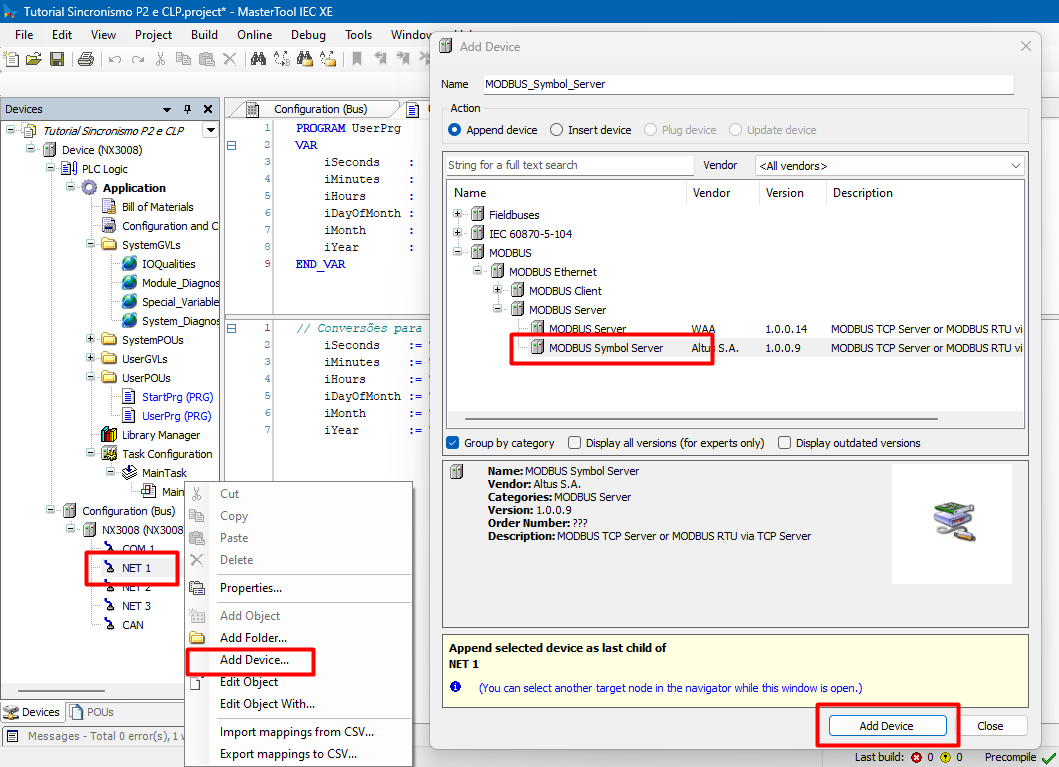Click the Devices tree horizontal scrollbar
This screenshot has height=767, width=1059.
[x=61, y=691]
